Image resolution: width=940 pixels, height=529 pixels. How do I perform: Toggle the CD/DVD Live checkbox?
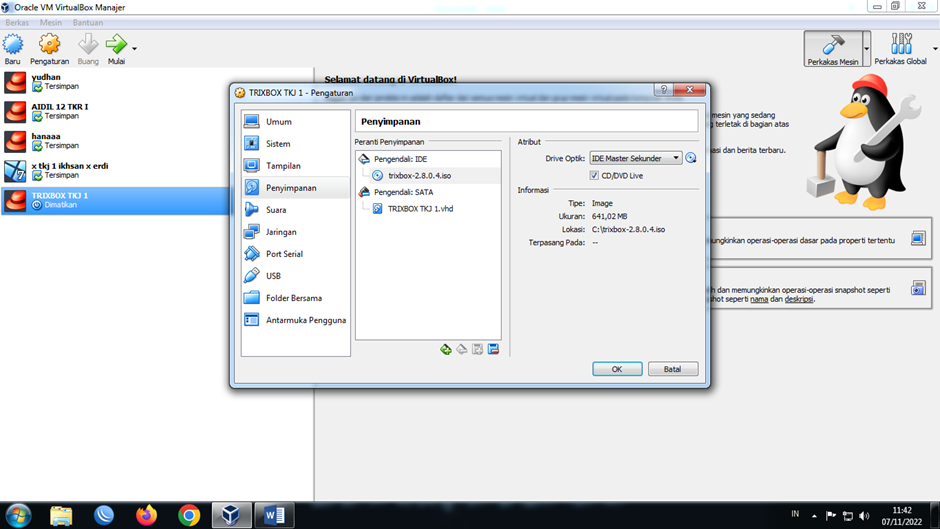tap(594, 176)
